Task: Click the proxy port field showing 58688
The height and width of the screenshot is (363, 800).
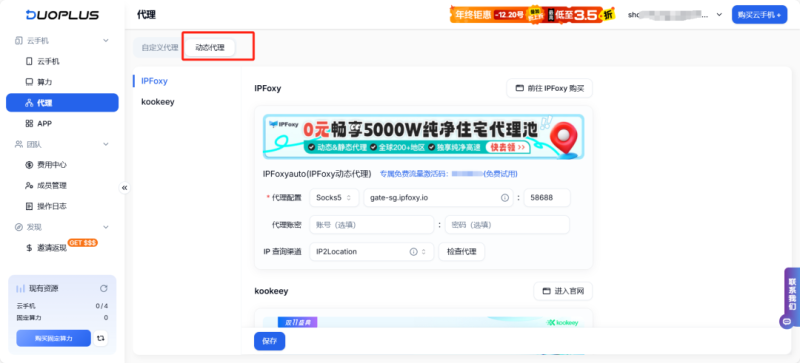Action: click(x=547, y=198)
